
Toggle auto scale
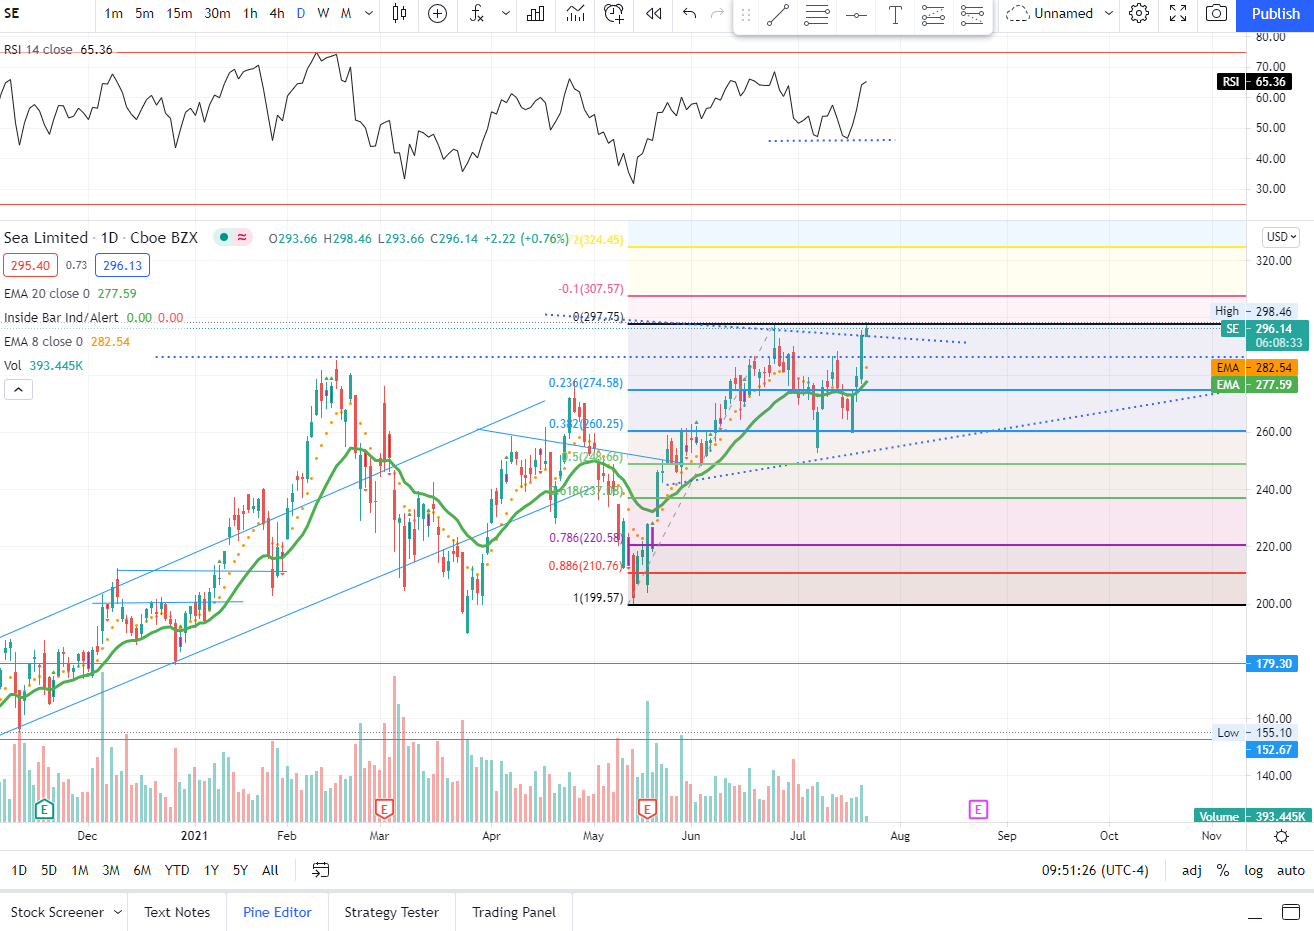click(1291, 870)
